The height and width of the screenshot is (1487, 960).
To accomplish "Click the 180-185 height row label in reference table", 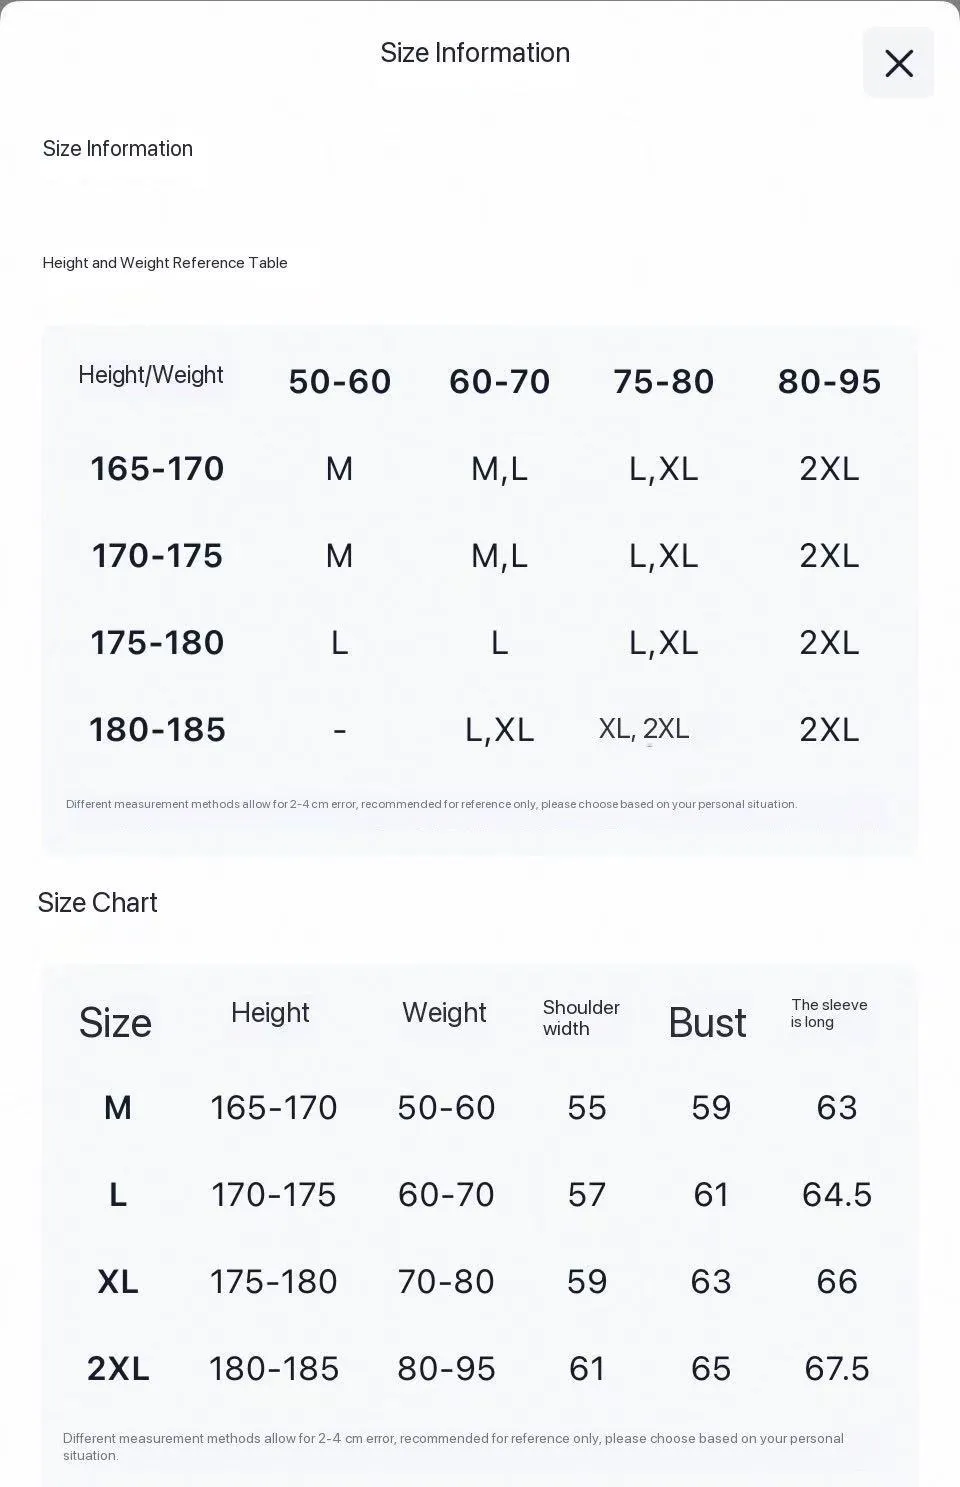I will (157, 729).
